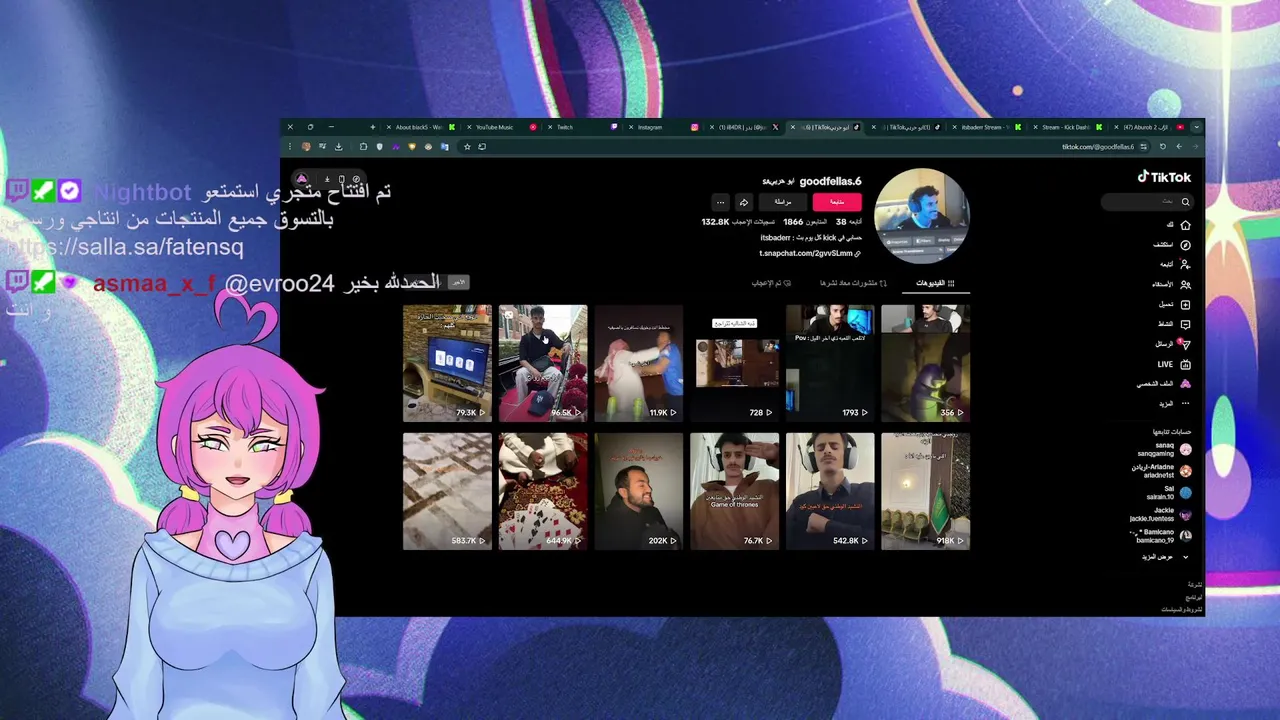Screen dimensions: 1280x720
Task: Click the goodfellas.6 profile picture
Action: (x=921, y=216)
